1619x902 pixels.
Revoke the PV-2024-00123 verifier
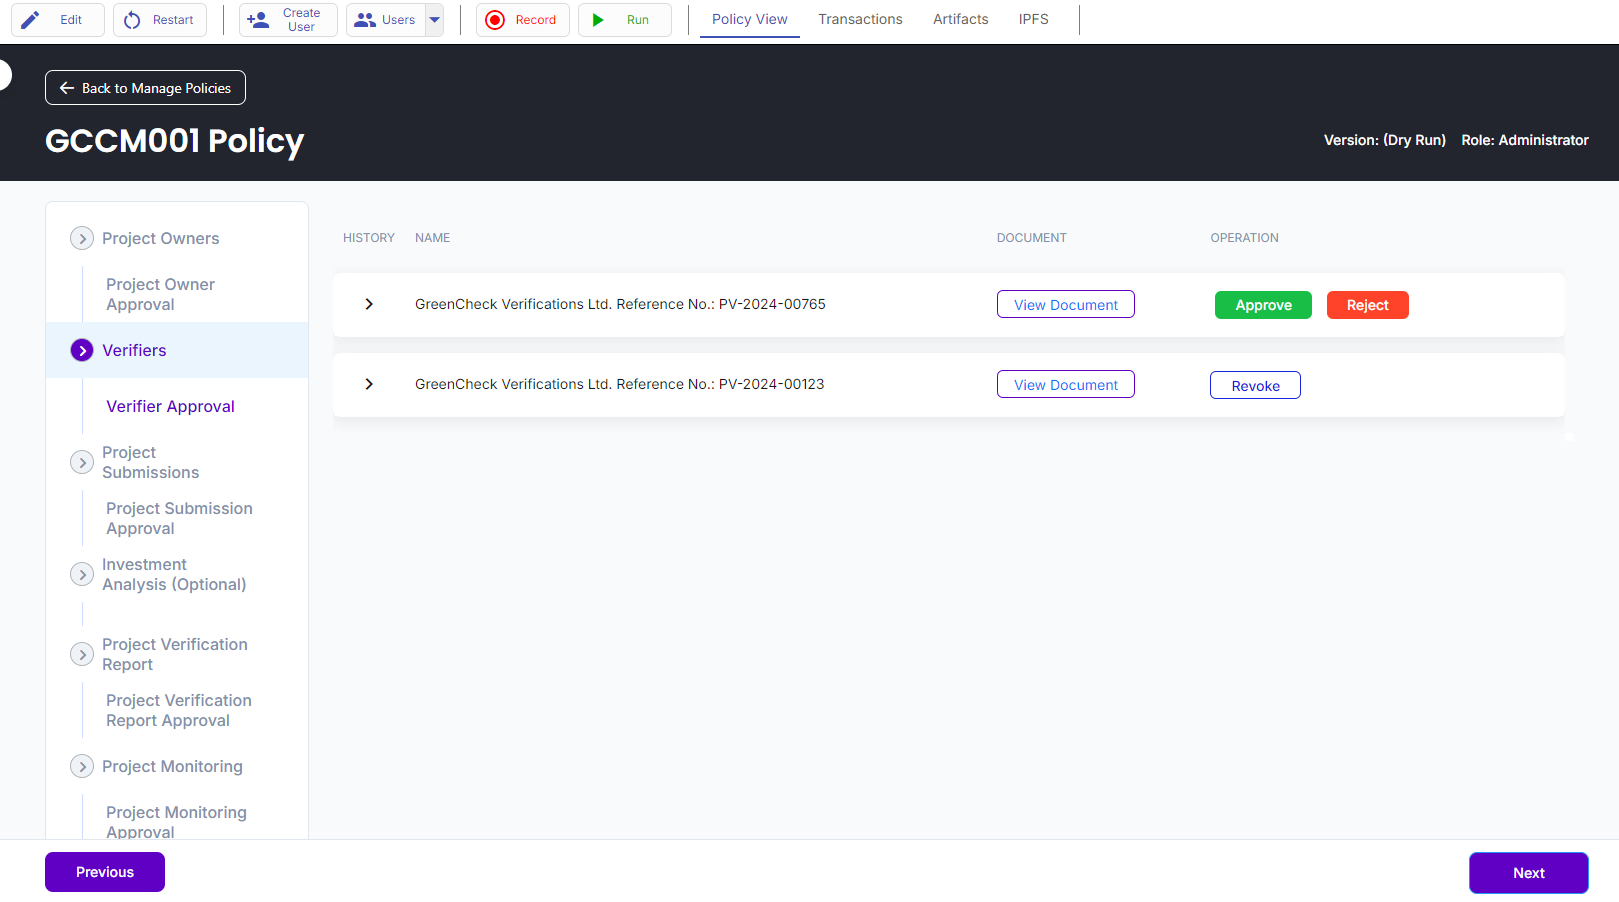click(1255, 386)
